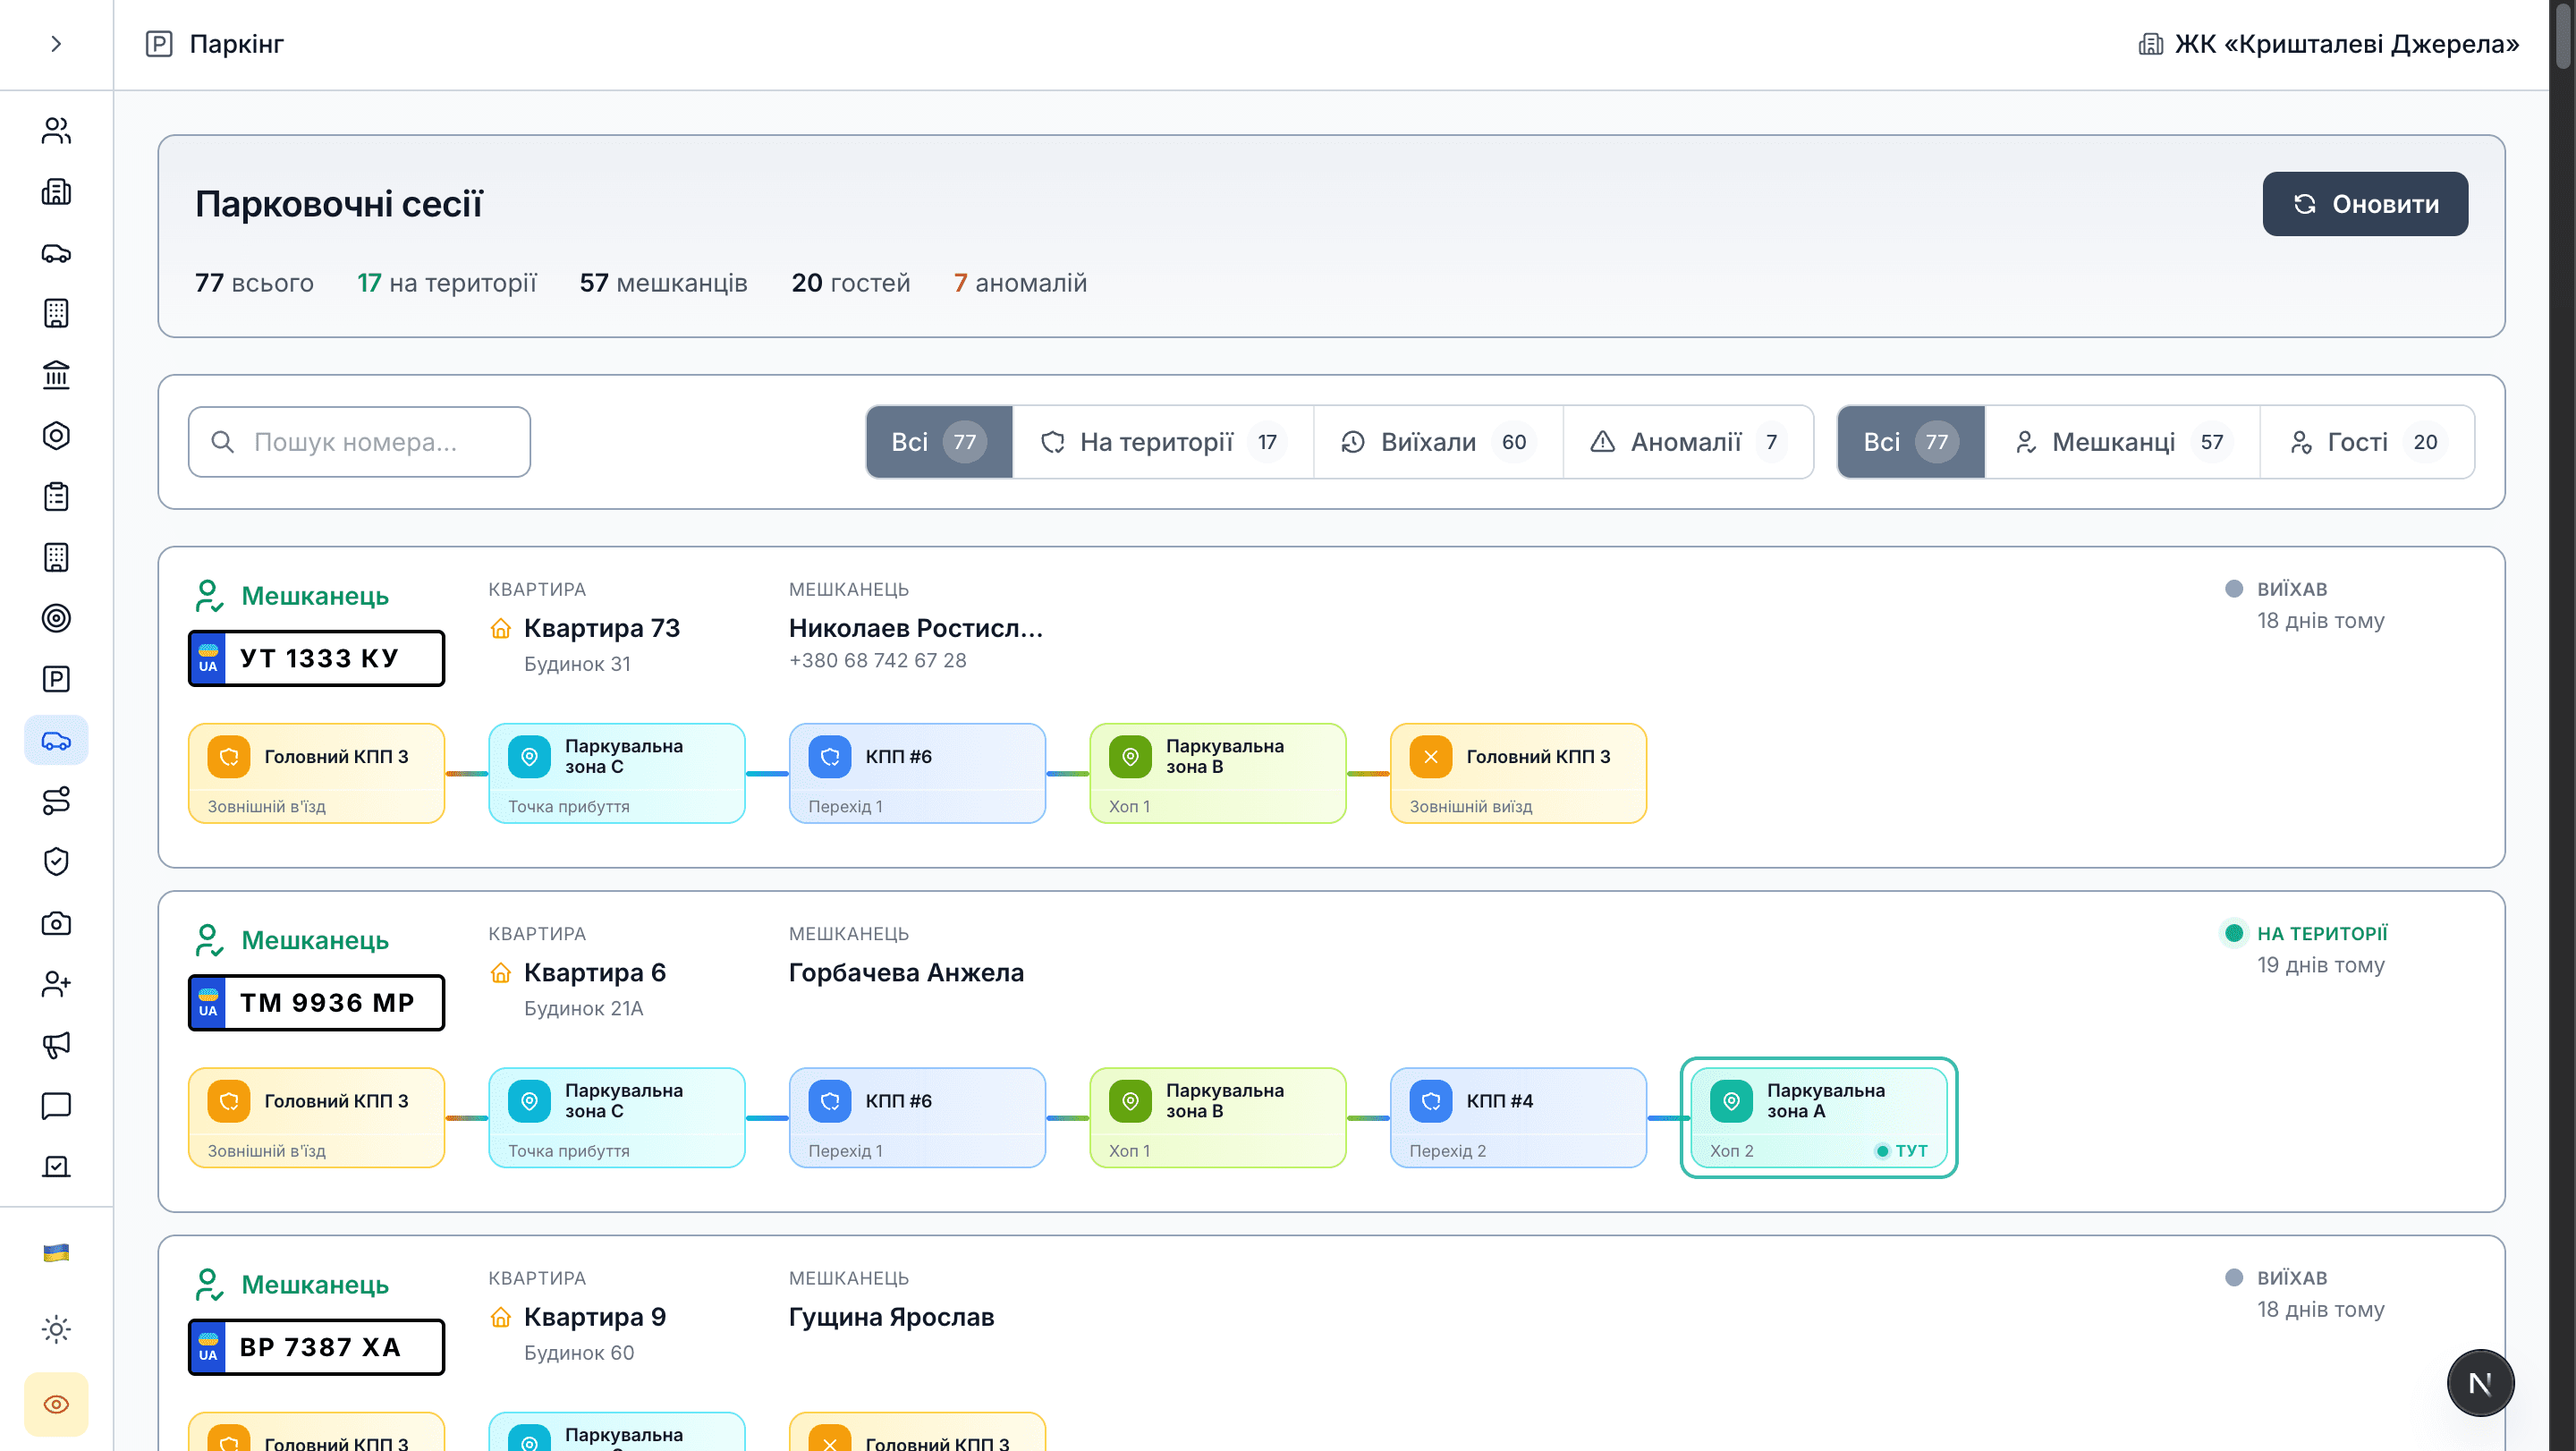Toggle the orange eye visibility icon
This screenshot has height=1451, width=2576.
point(56,1404)
